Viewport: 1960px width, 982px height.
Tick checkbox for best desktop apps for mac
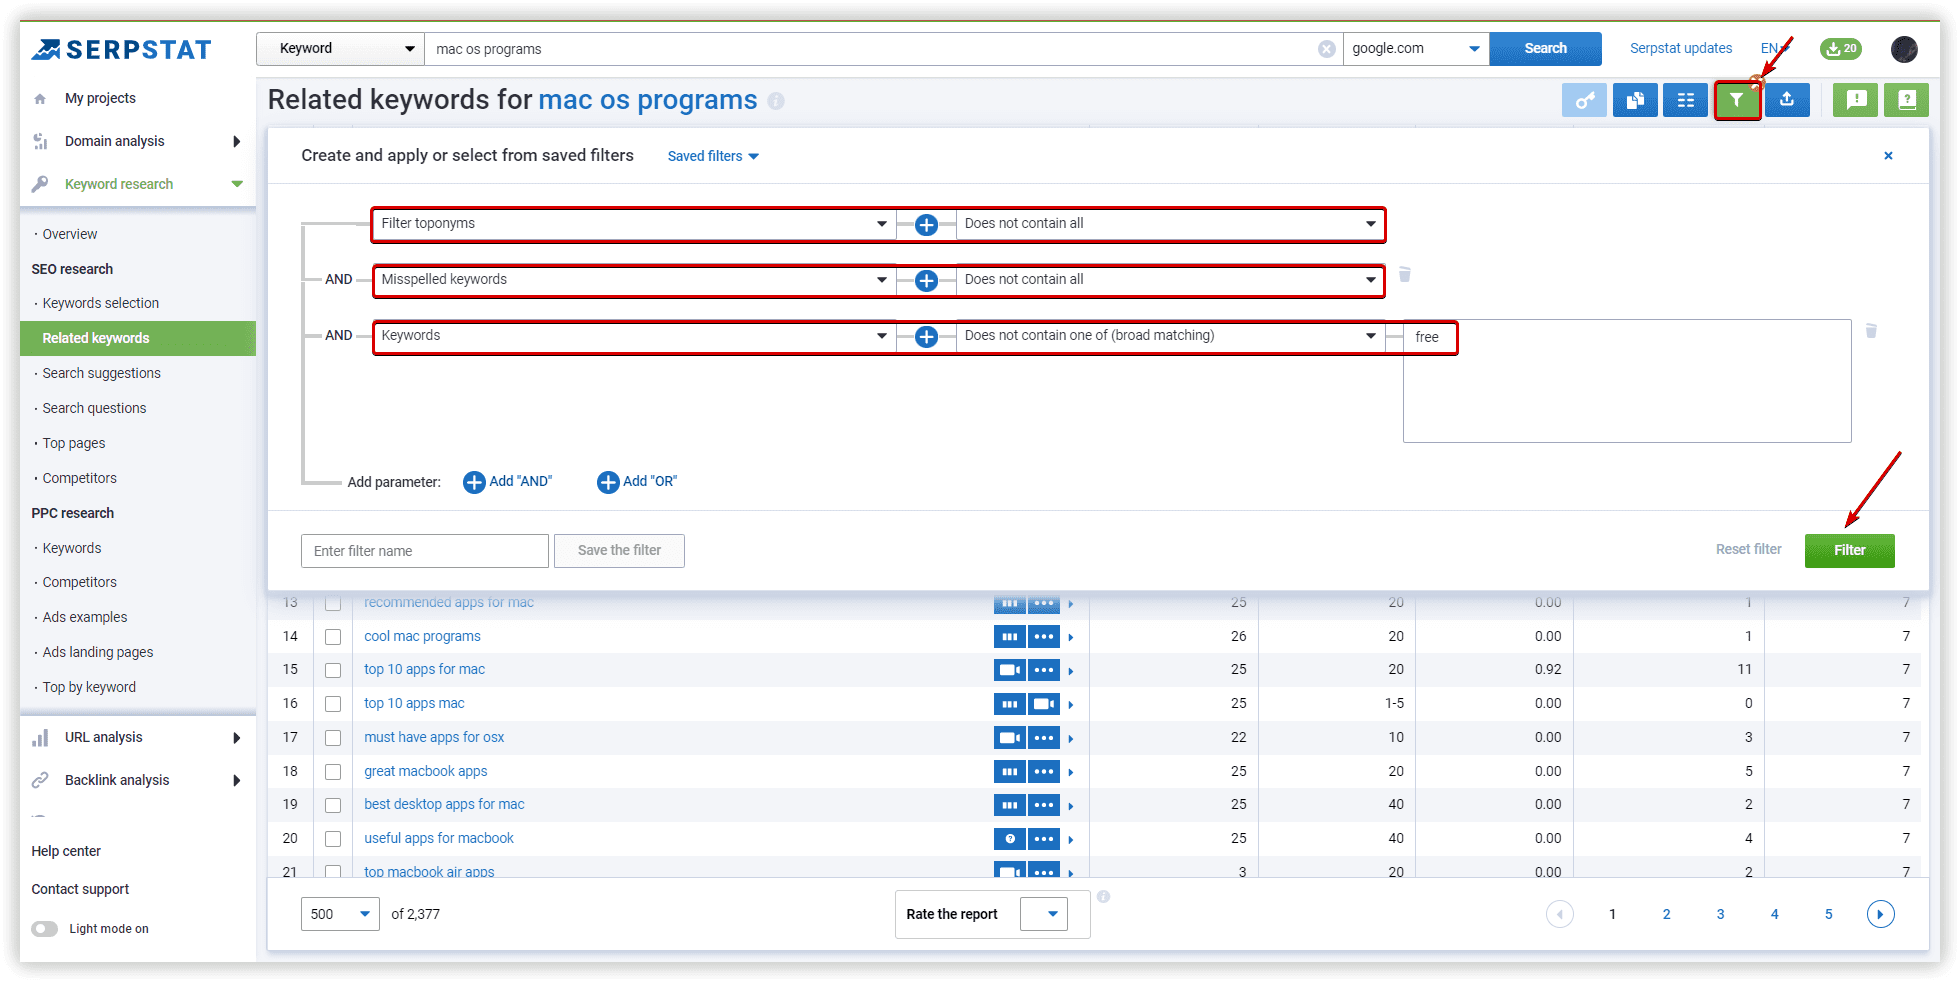[333, 805]
